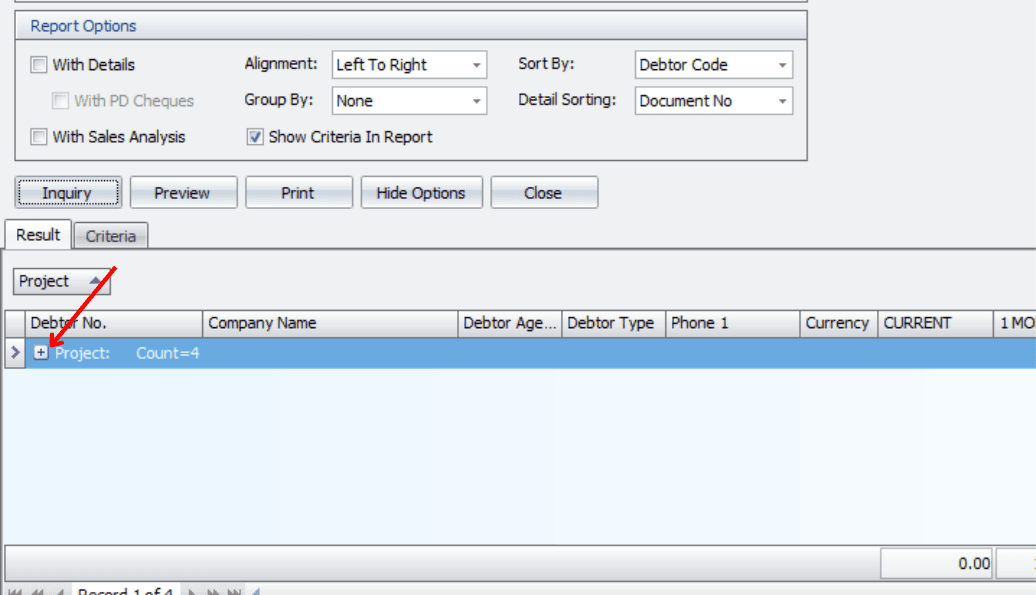Switch to the Criteria tab
This screenshot has height=595, width=1036.
coord(110,236)
